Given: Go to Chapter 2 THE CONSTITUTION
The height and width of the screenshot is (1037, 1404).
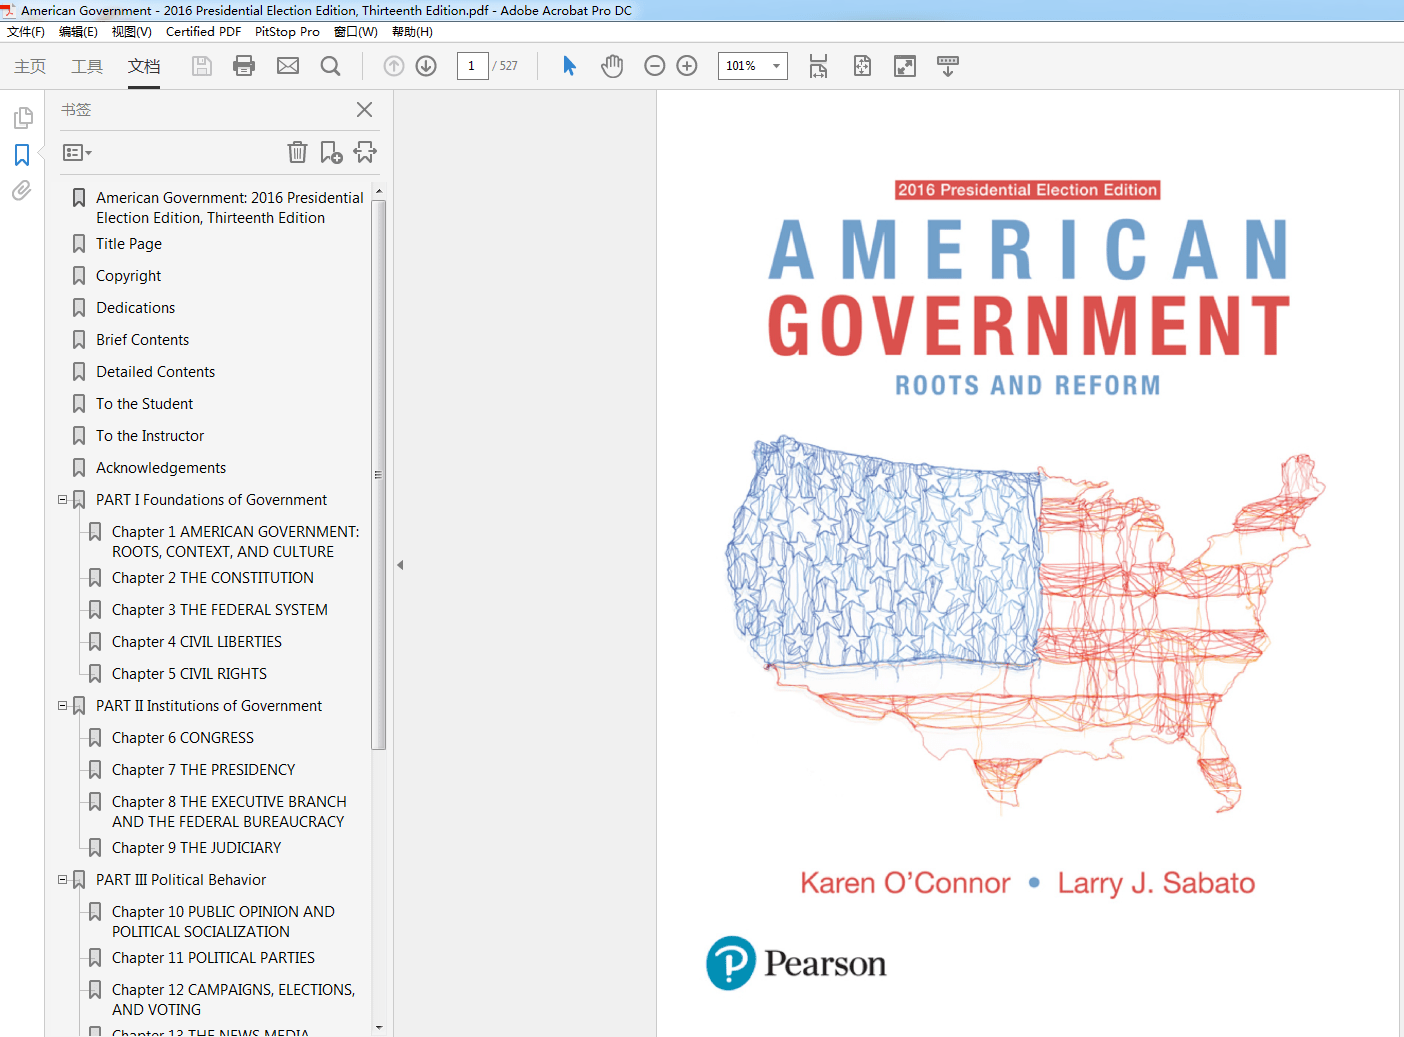Looking at the screenshot, I should (x=213, y=578).
